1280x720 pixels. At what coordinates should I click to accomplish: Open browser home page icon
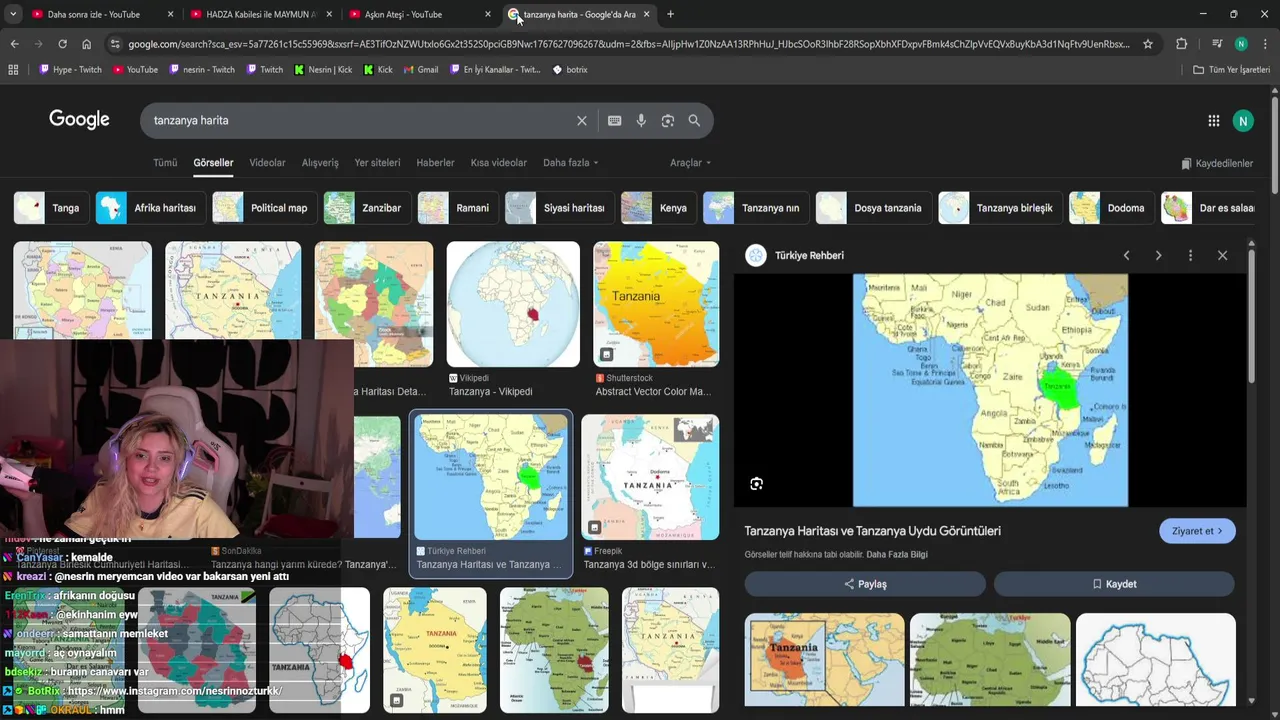coord(86,44)
